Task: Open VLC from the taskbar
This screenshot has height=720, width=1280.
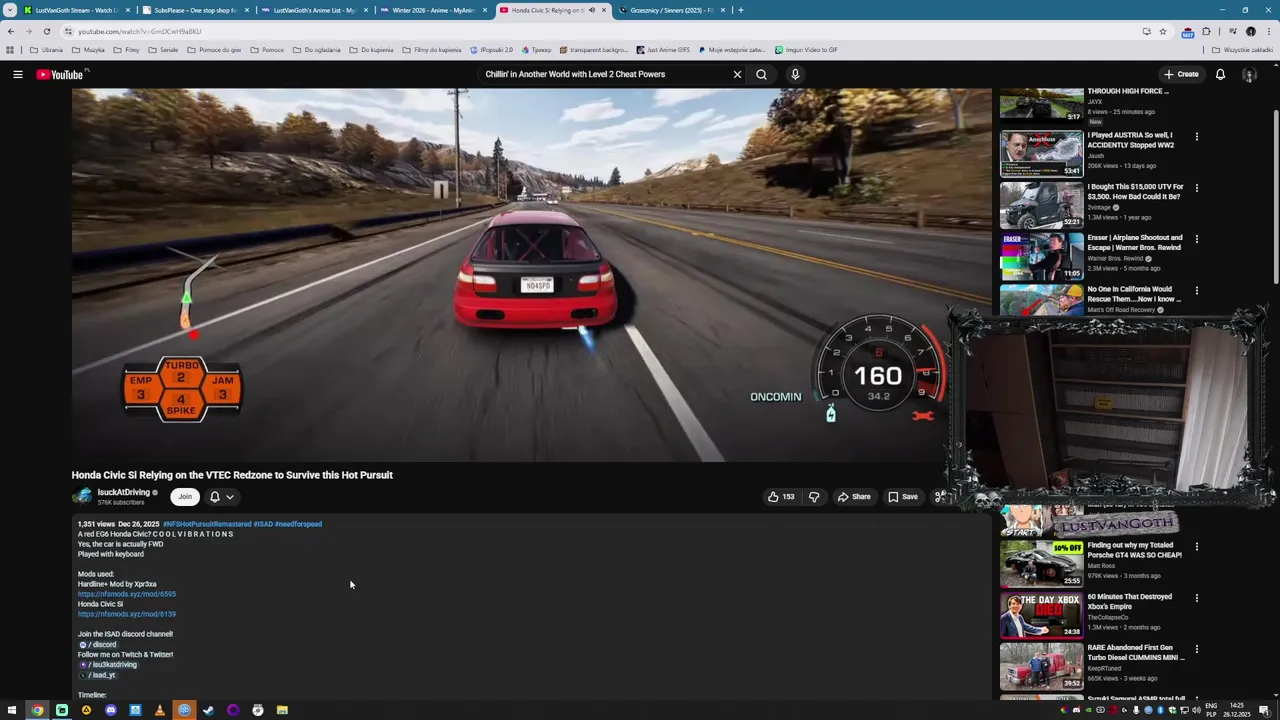Action: [x=159, y=710]
